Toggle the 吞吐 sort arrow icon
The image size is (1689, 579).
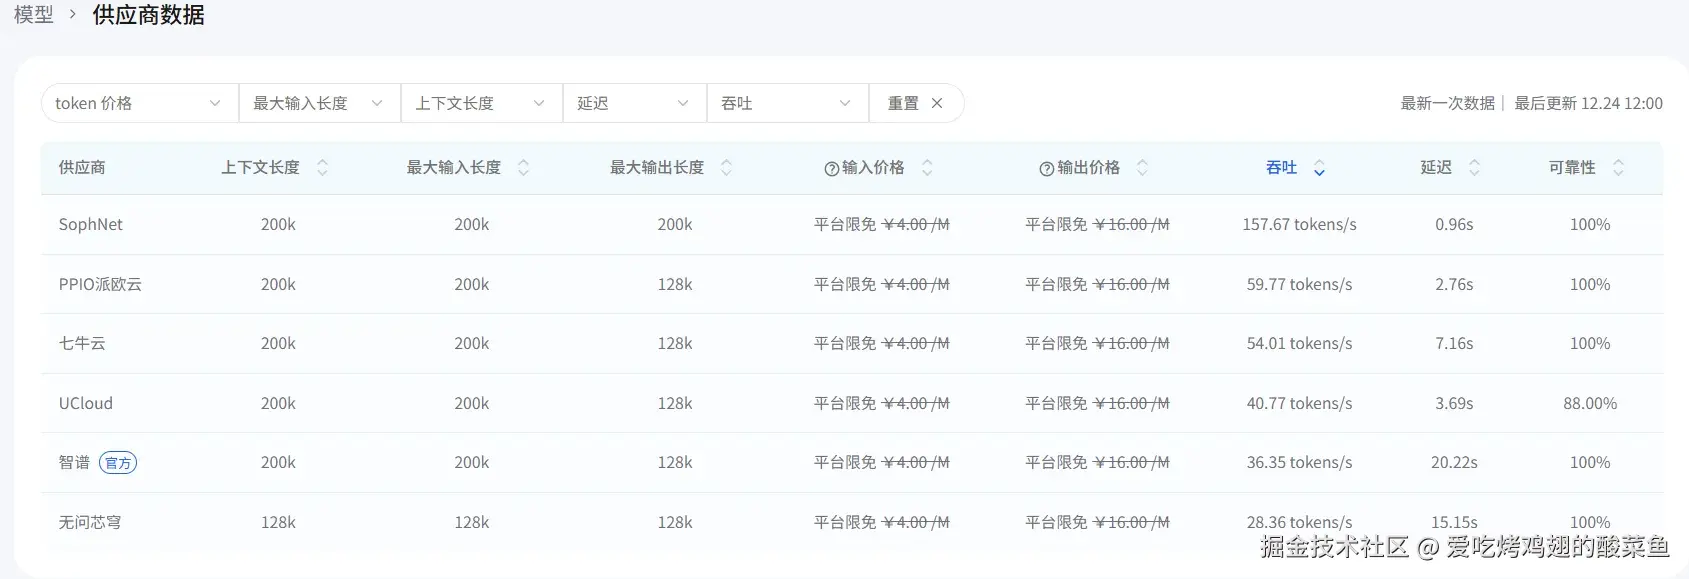coord(1319,168)
